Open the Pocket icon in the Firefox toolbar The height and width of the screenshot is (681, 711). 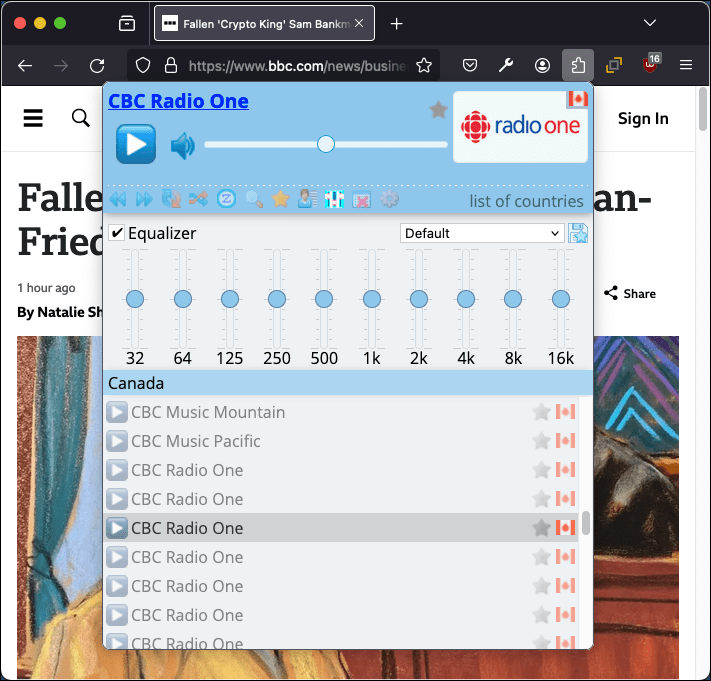tap(469, 65)
